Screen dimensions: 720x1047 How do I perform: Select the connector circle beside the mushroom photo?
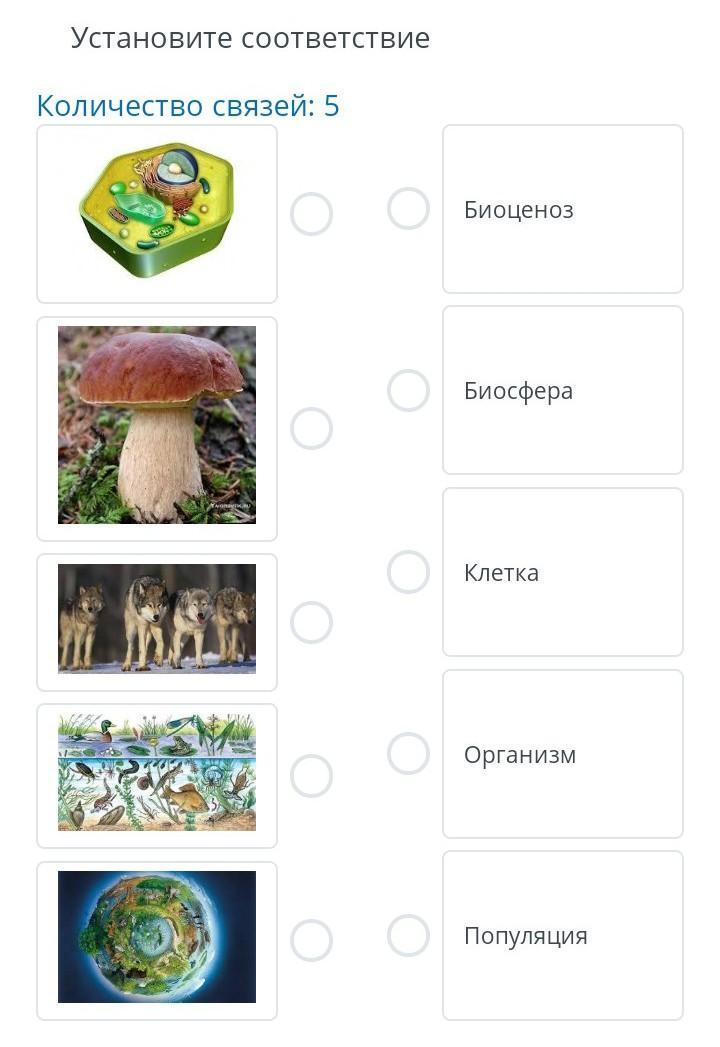click(x=311, y=429)
